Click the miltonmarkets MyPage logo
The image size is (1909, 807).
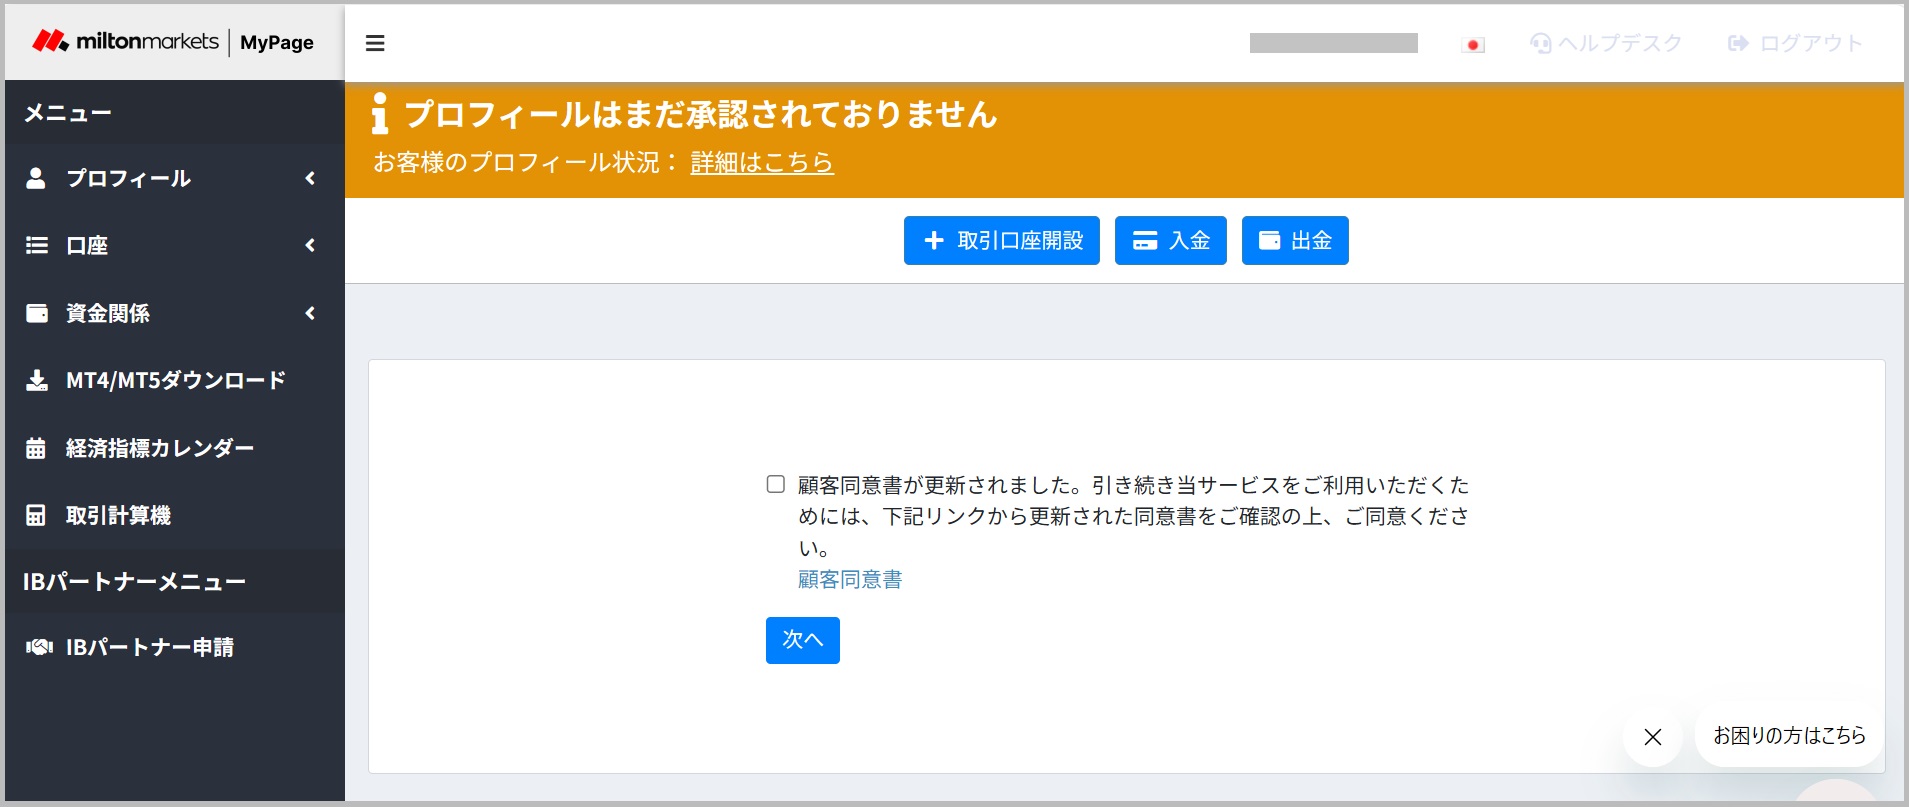coord(173,42)
